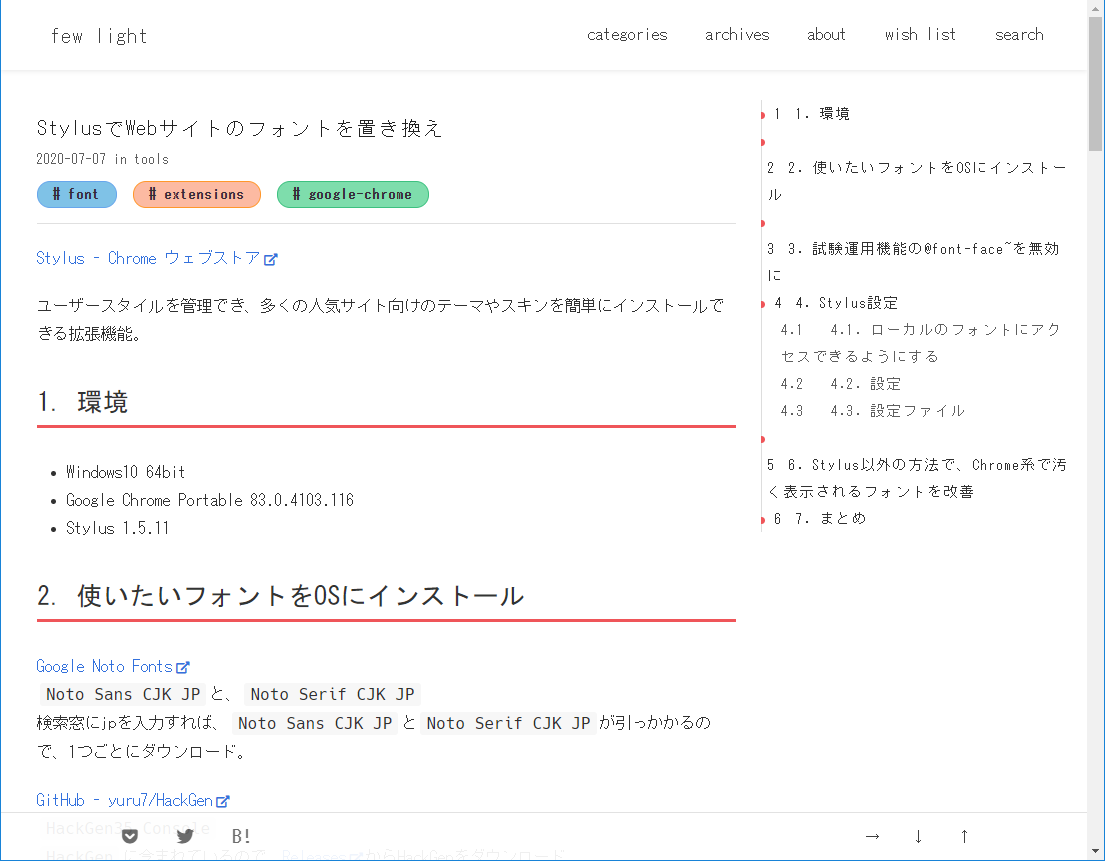The height and width of the screenshot is (861, 1105).
Task: Click the article title StylusでWebサイトのフォントを置き換え
Action: (x=240, y=128)
